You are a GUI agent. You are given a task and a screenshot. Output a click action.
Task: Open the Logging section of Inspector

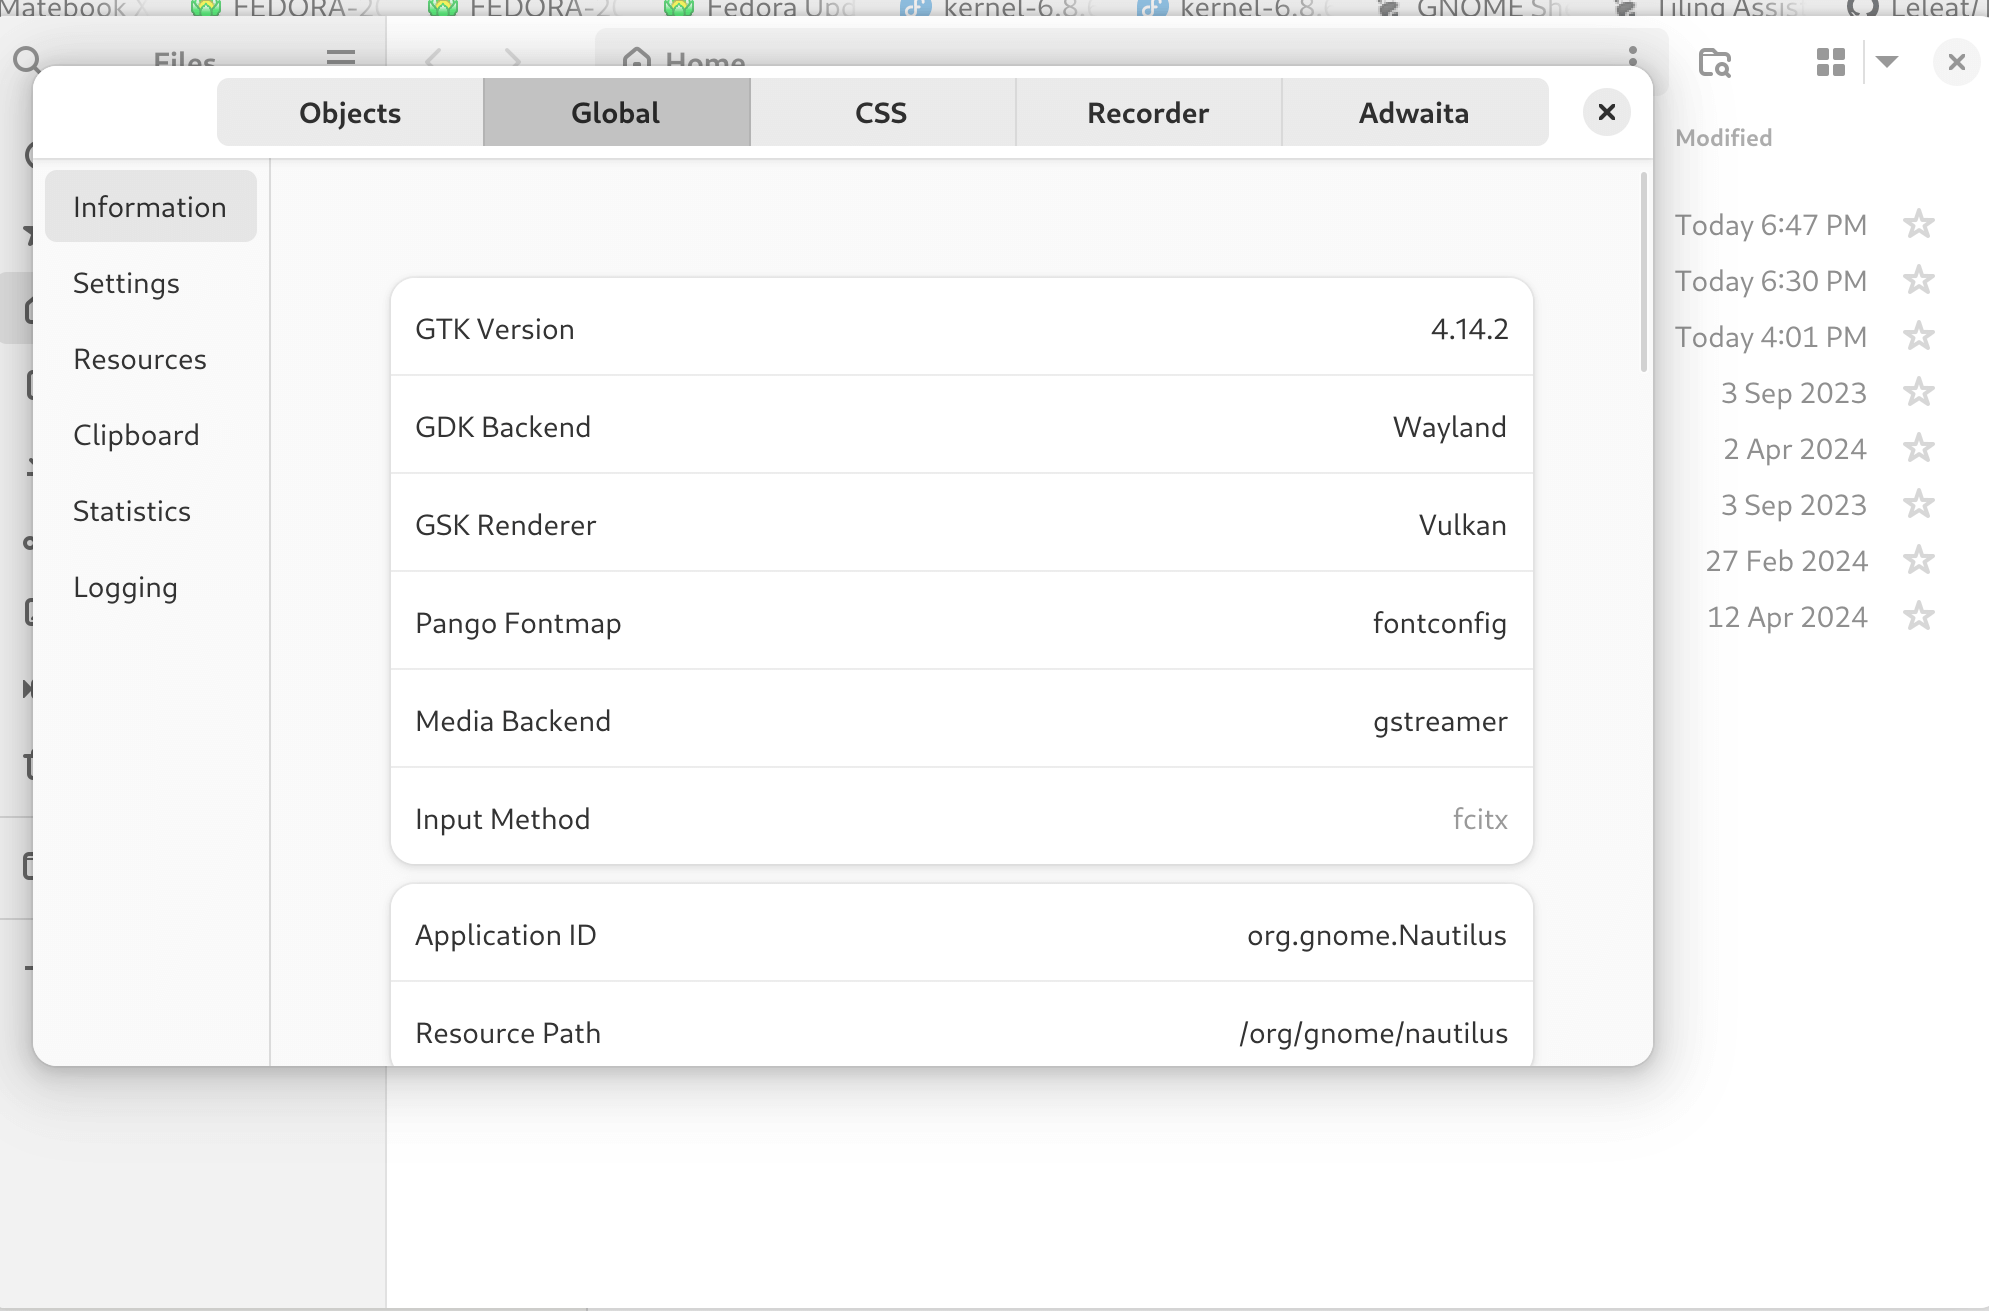(125, 587)
